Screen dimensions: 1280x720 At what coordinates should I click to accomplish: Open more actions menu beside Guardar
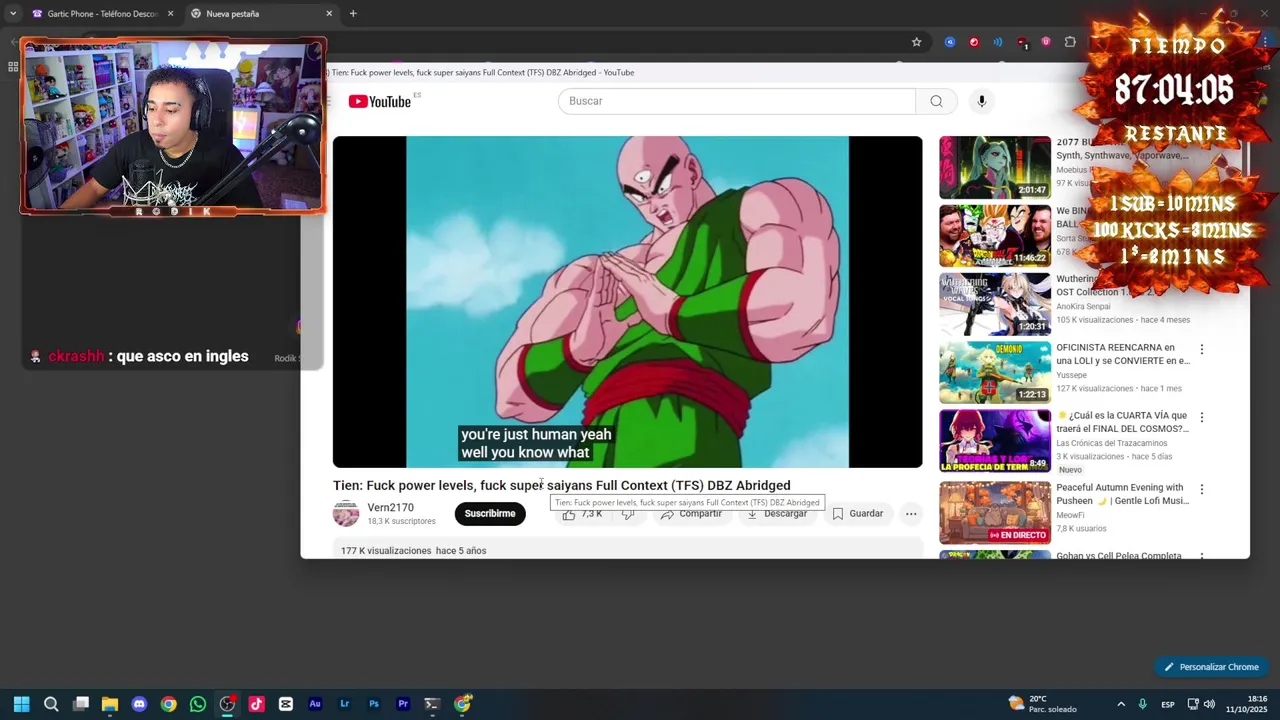[x=911, y=514]
